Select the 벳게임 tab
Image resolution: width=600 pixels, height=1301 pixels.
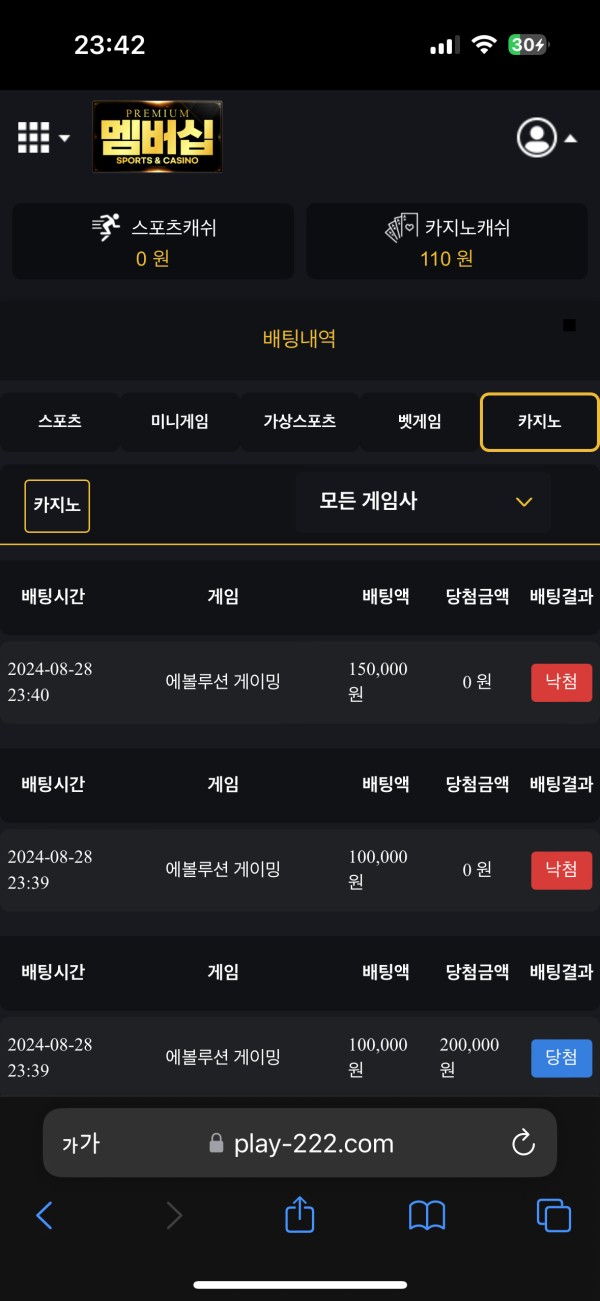[419, 422]
